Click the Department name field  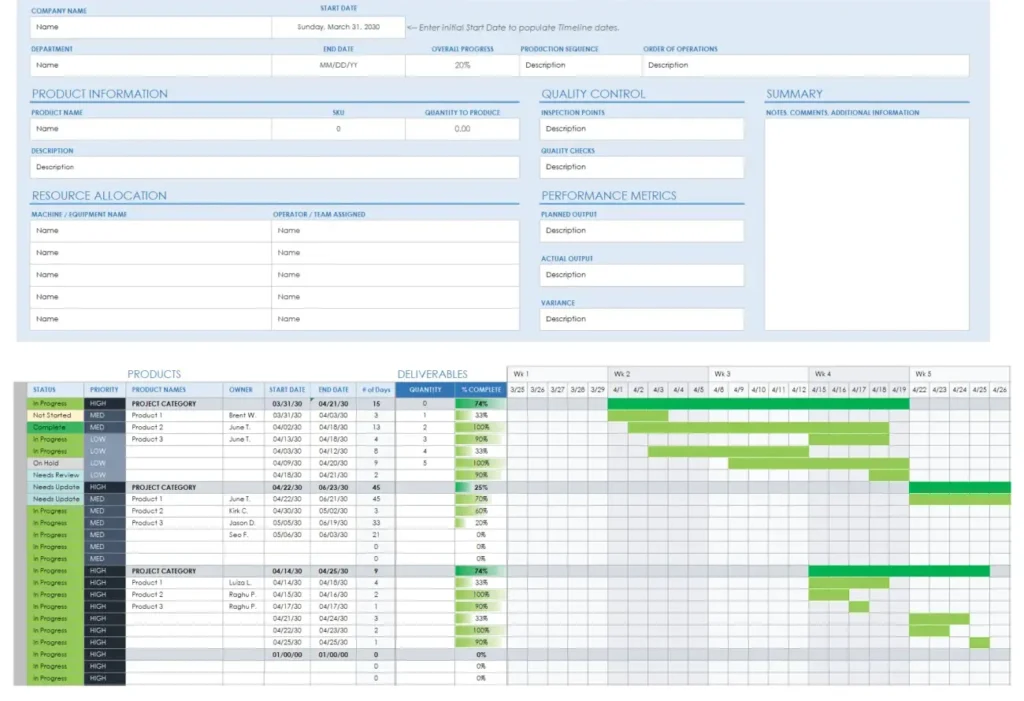pos(151,65)
